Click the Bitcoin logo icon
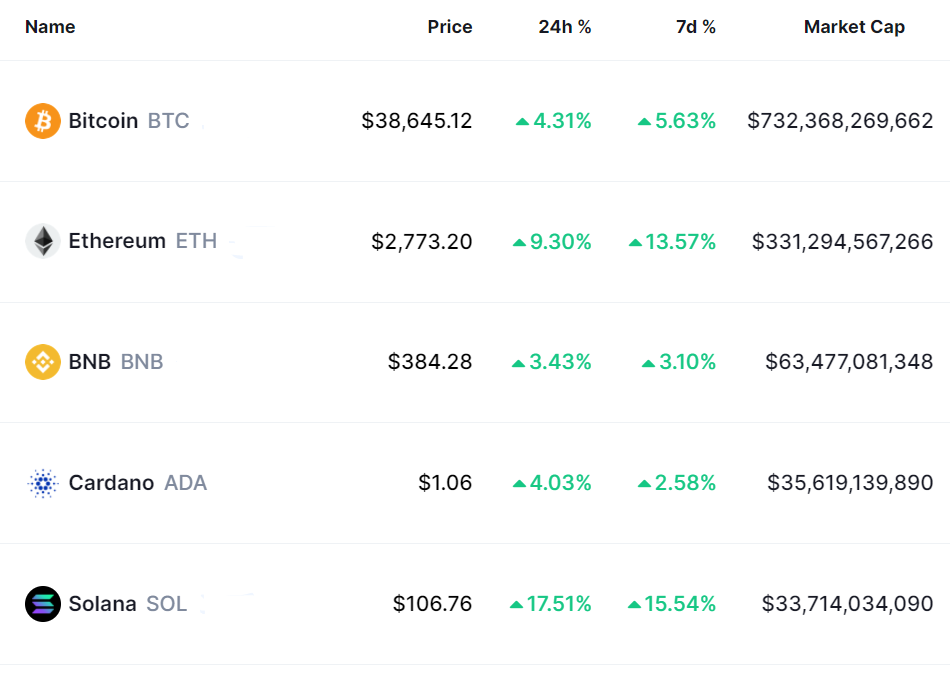The width and height of the screenshot is (950, 678). click(x=42, y=121)
